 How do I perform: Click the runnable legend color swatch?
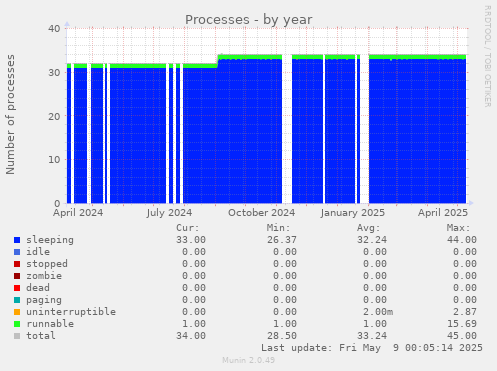17,324
